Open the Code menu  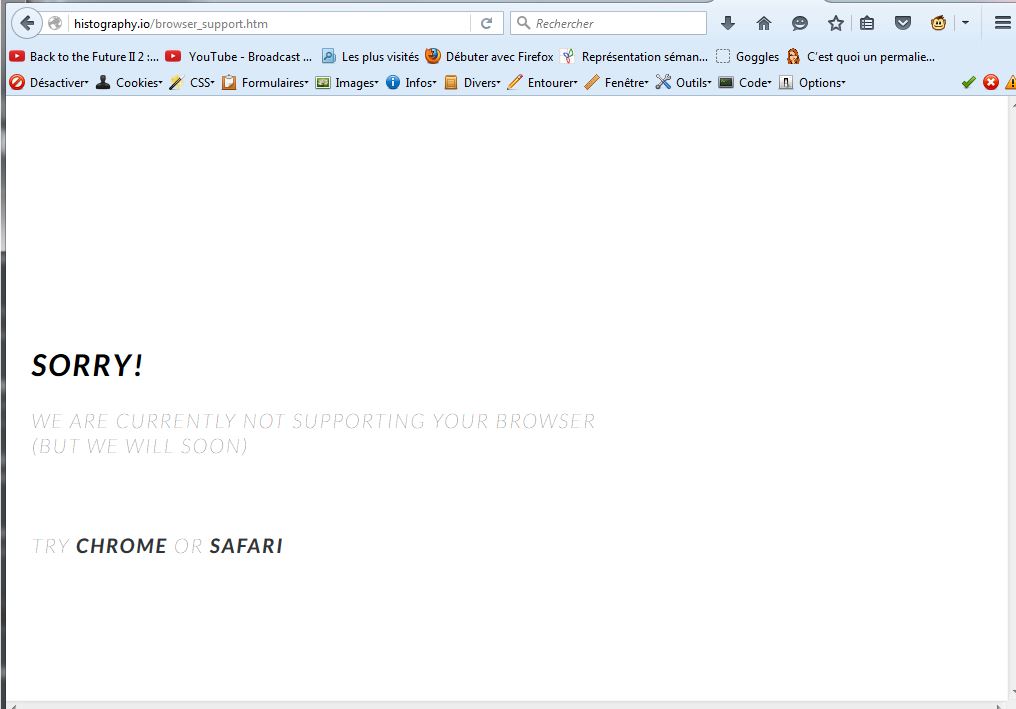point(745,83)
